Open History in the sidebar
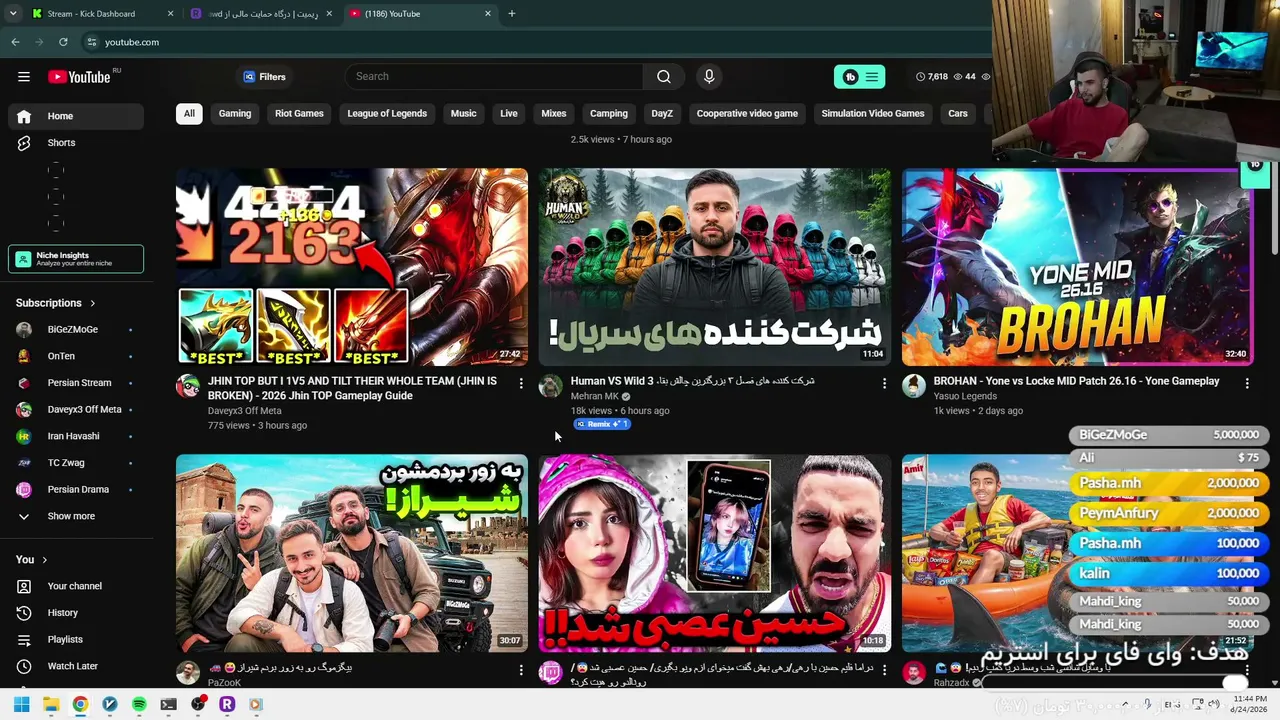The height and width of the screenshot is (720, 1280). tap(76, 613)
